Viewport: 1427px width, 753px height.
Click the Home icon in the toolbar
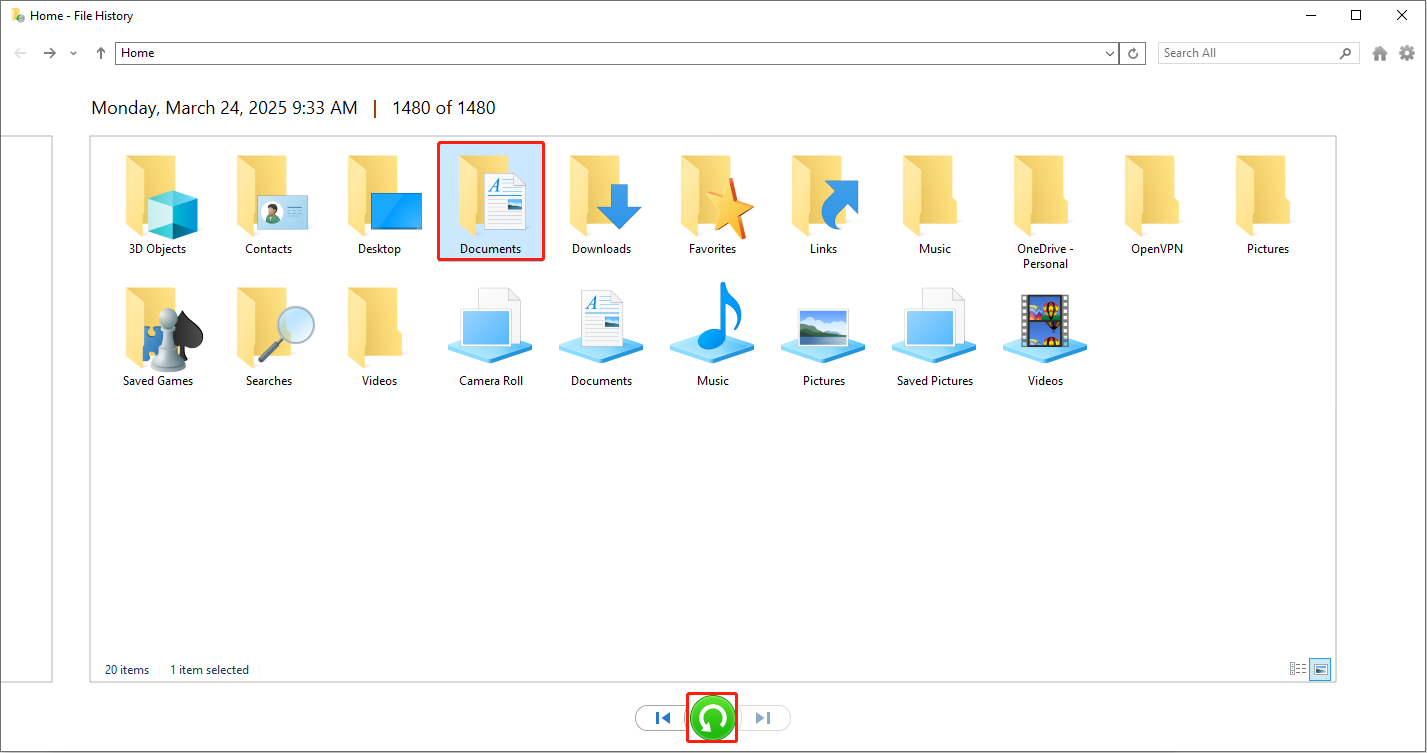1379,52
